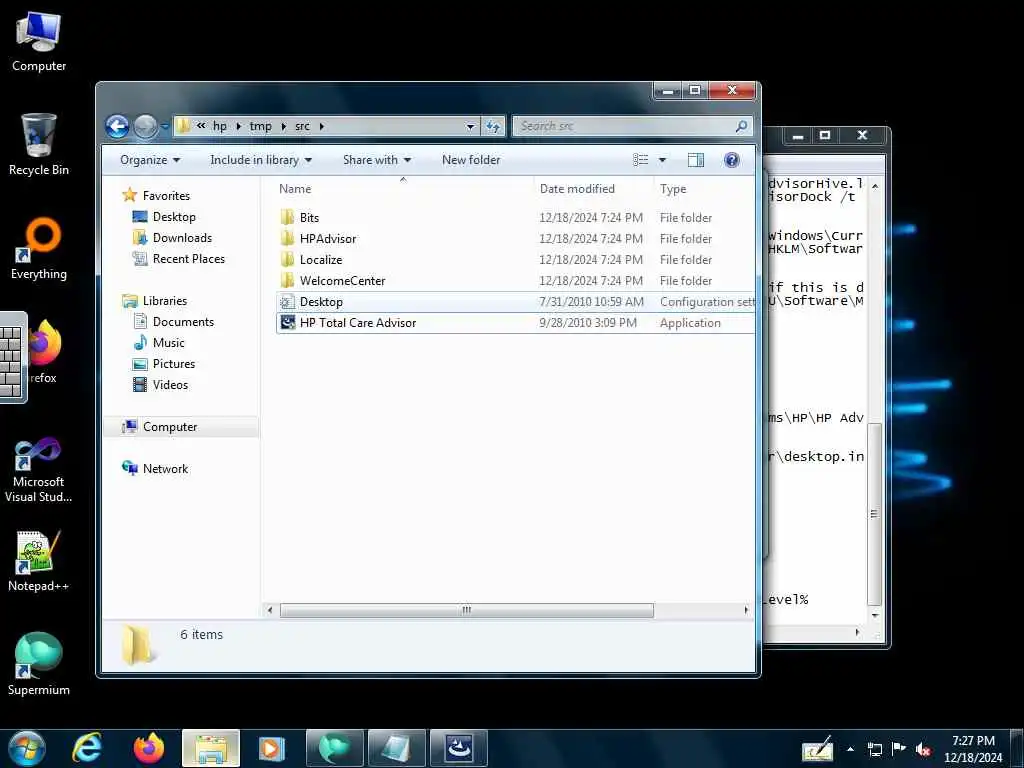Open the Action Center flag icon
This screenshot has width=1024, height=768.
(899, 749)
